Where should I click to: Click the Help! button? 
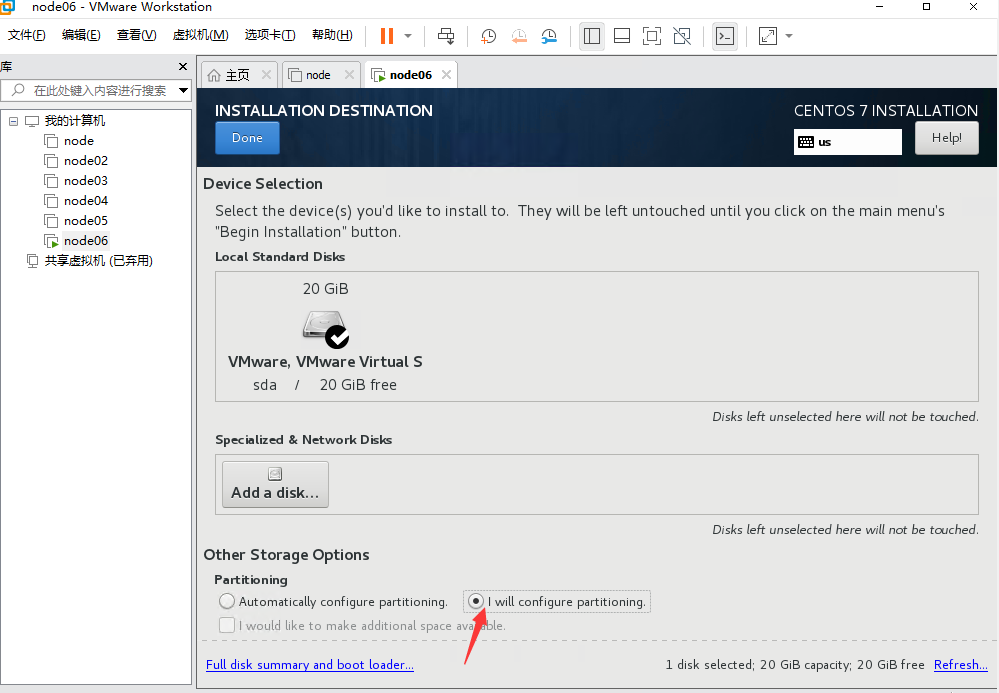(947, 138)
